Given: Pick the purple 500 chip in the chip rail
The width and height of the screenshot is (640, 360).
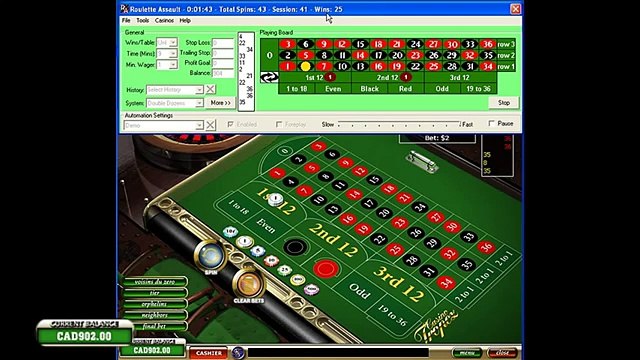Looking at the screenshot, I should pyautogui.click(x=311, y=289).
